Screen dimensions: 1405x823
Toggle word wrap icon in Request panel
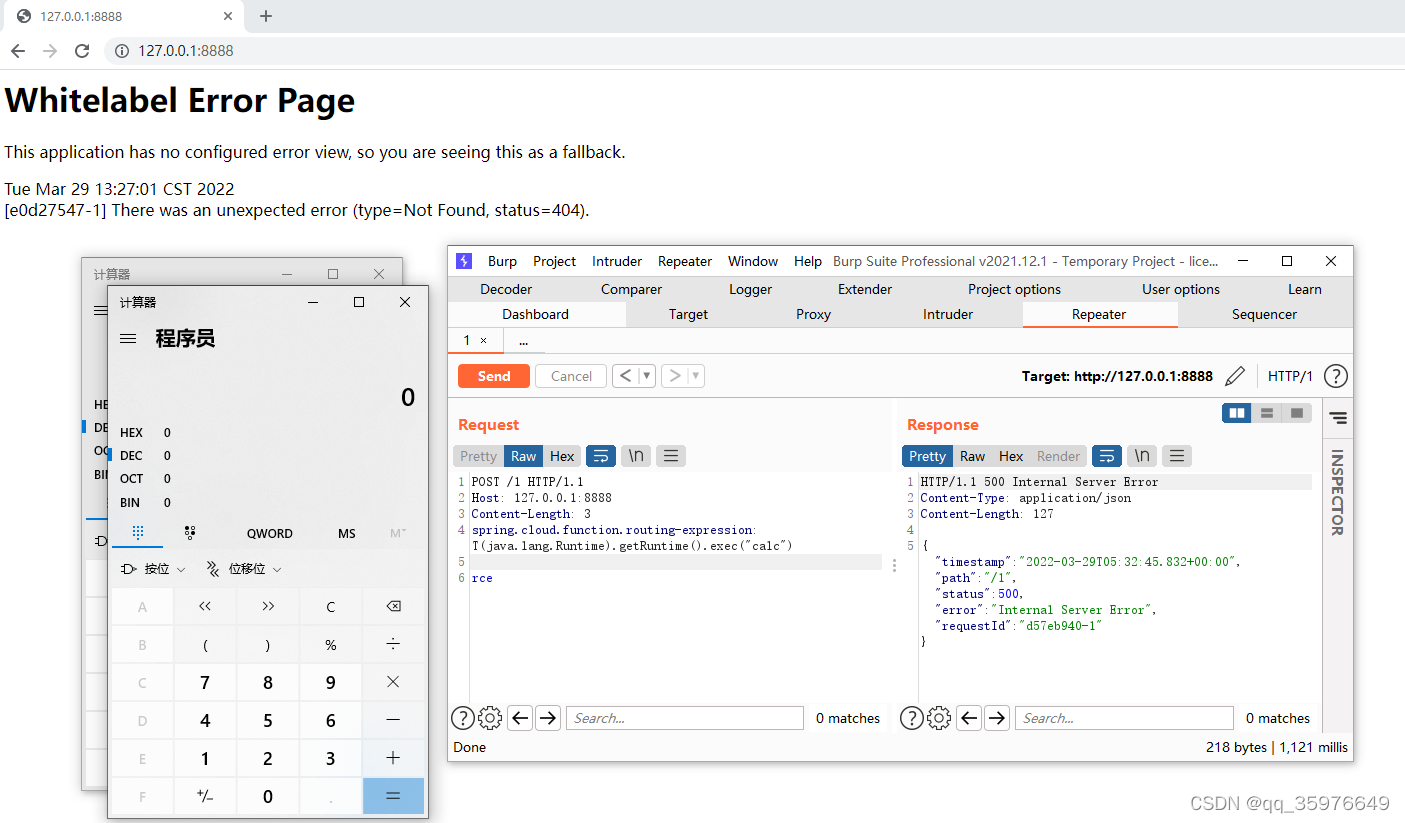pos(601,456)
